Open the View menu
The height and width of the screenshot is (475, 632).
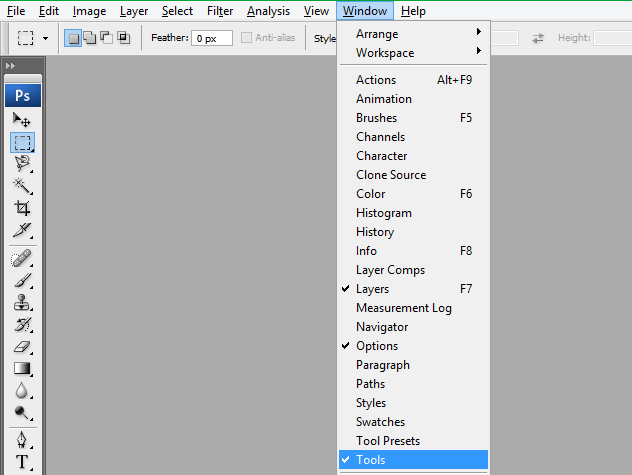[x=316, y=11]
